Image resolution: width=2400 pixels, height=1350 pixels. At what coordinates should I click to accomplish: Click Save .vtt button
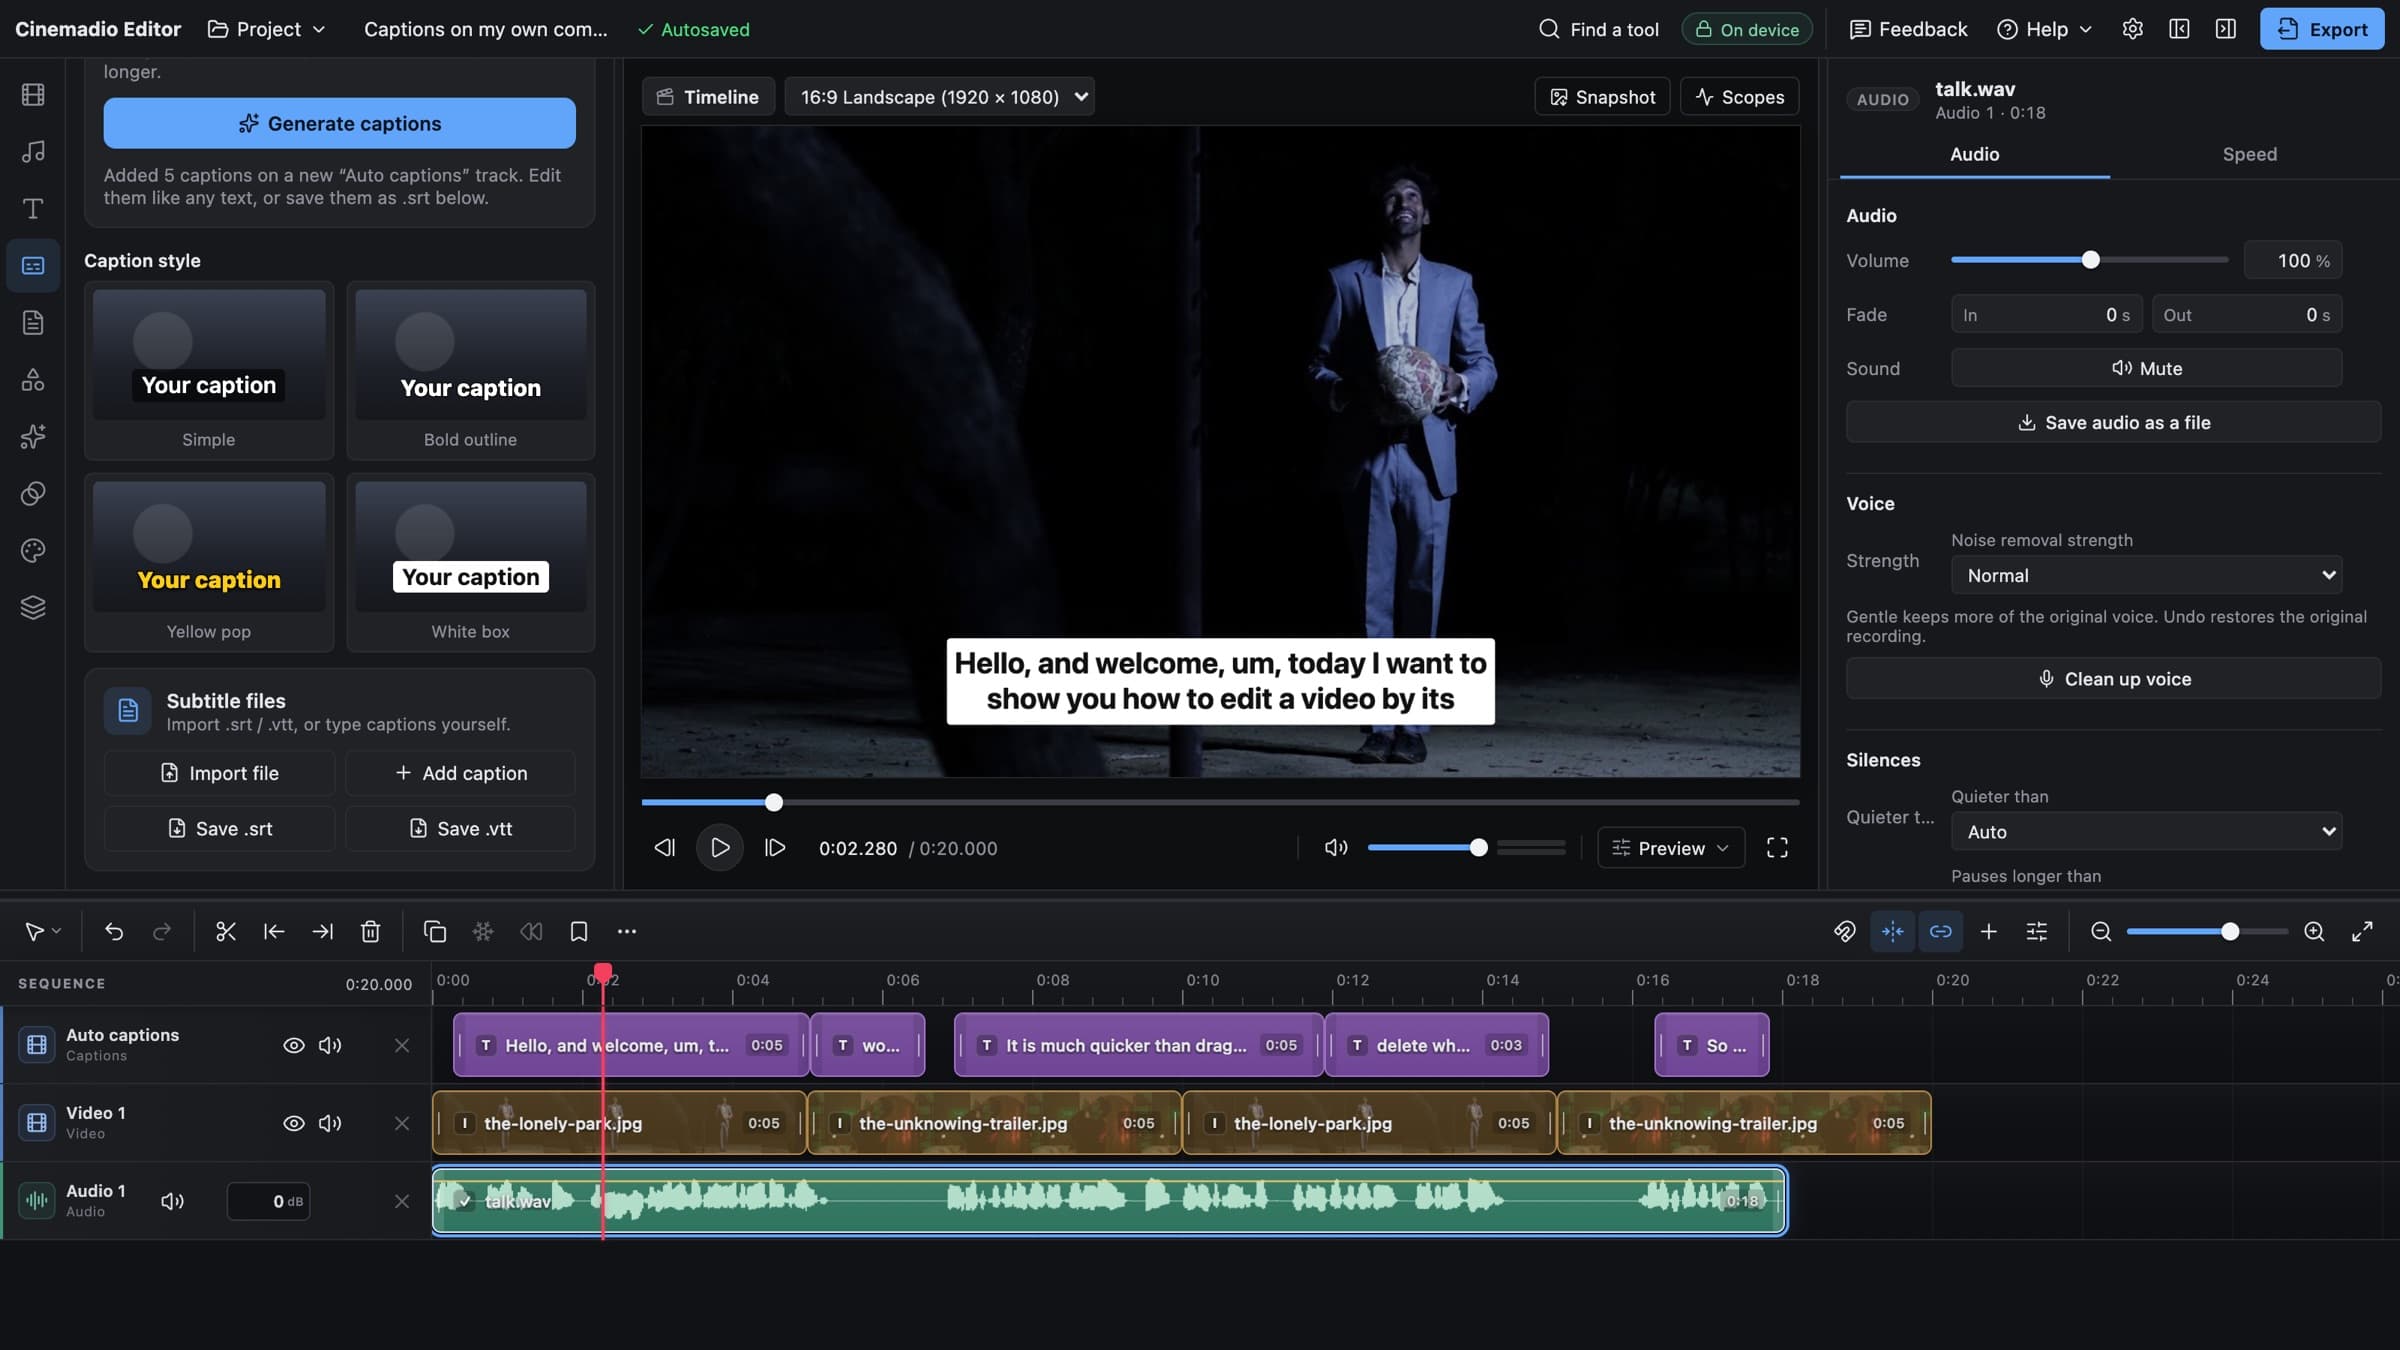[x=461, y=829]
